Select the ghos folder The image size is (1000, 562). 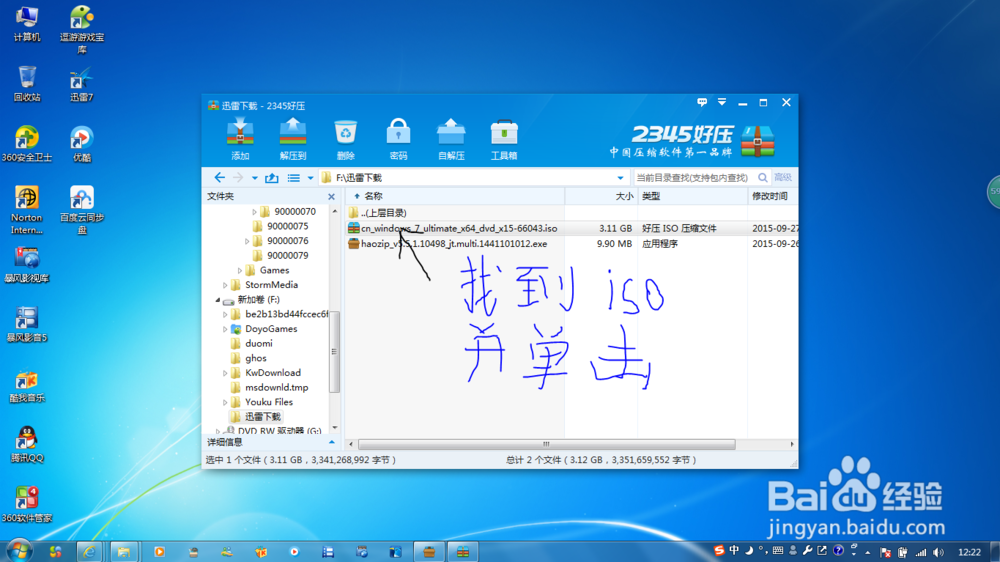coord(249,358)
